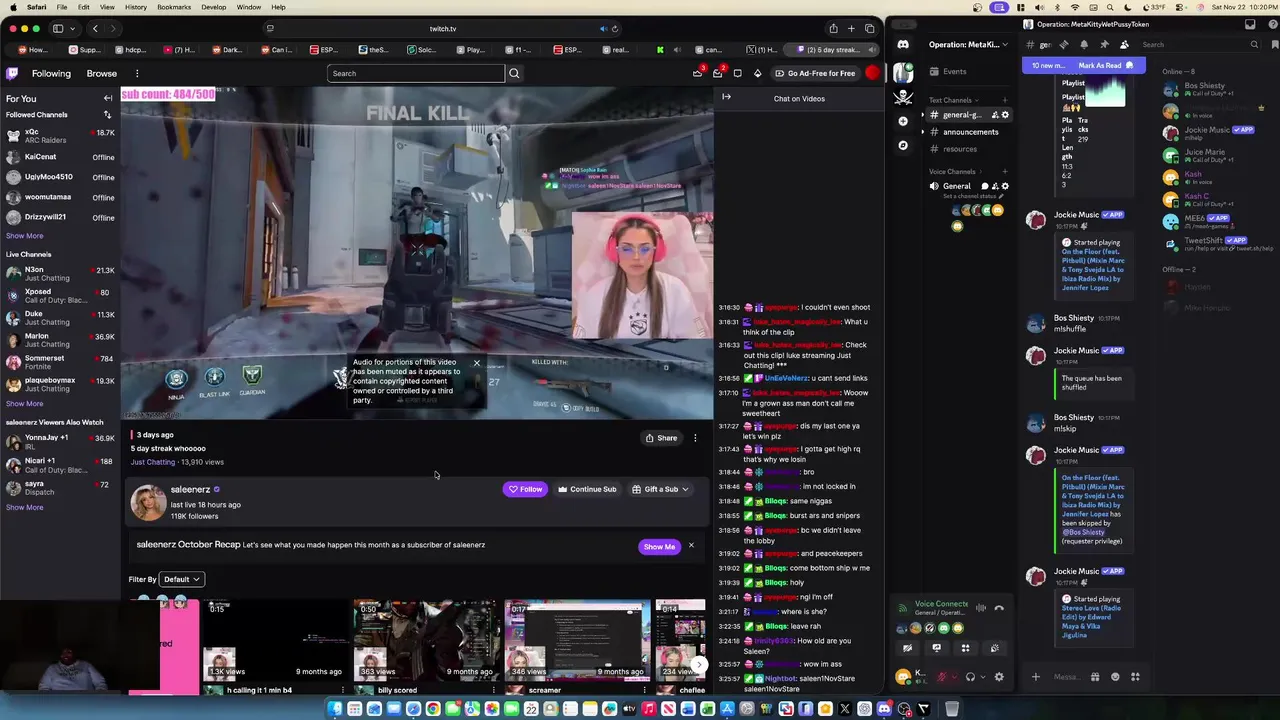The height and width of the screenshot is (720, 1280).
Task: Collapse the For You sidebar
Action: coord(108,98)
